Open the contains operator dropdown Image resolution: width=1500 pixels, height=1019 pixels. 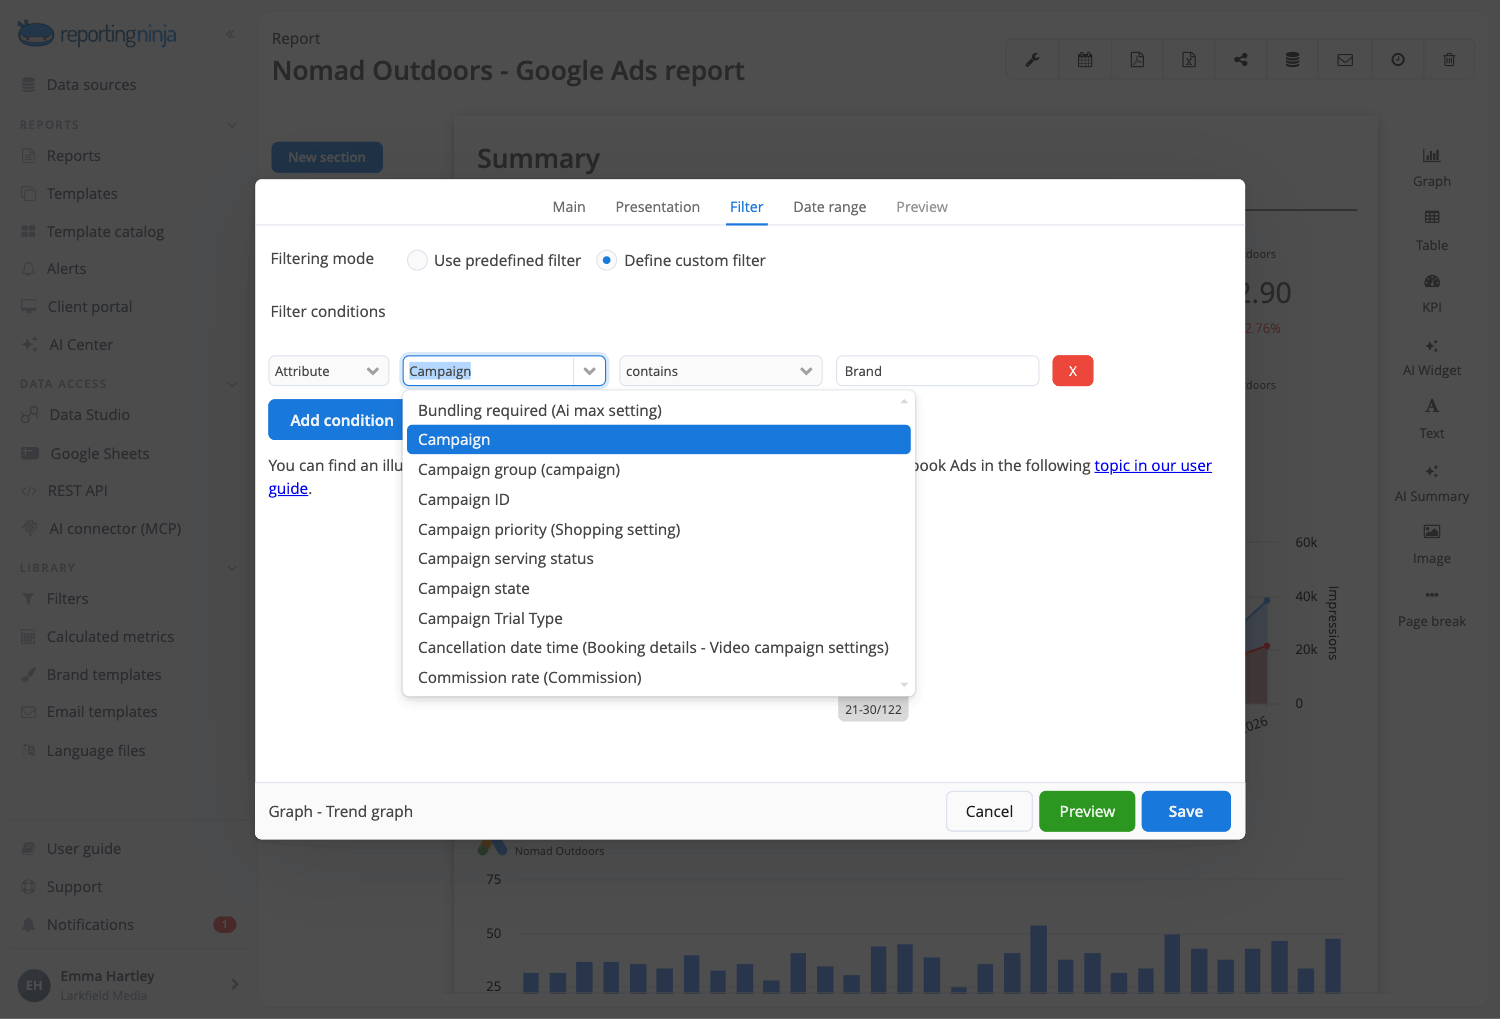[721, 371]
